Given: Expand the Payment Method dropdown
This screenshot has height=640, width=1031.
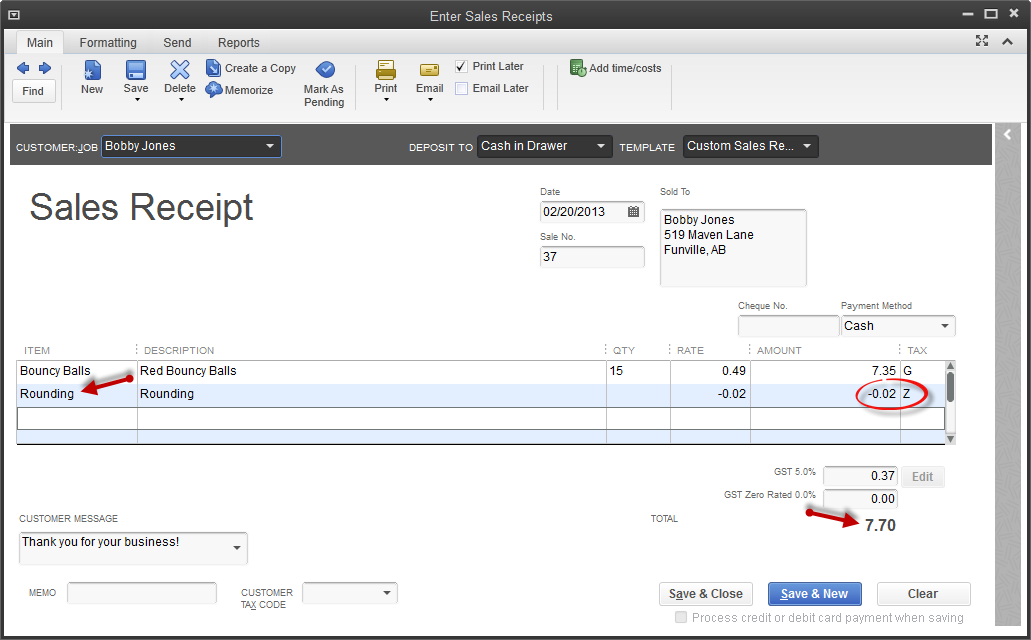Looking at the screenshot, I should (x=944, y=326).
